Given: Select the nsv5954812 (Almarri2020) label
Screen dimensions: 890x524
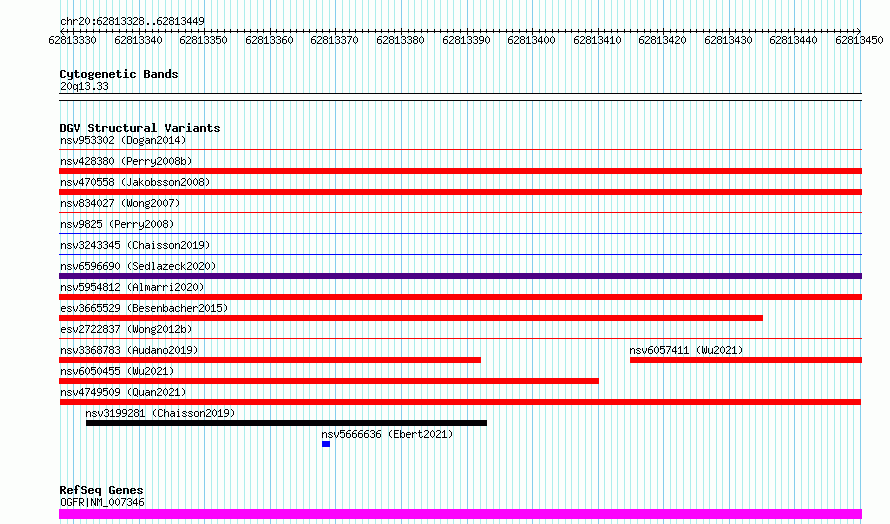Looking at the screenshot, I should 132,287.
